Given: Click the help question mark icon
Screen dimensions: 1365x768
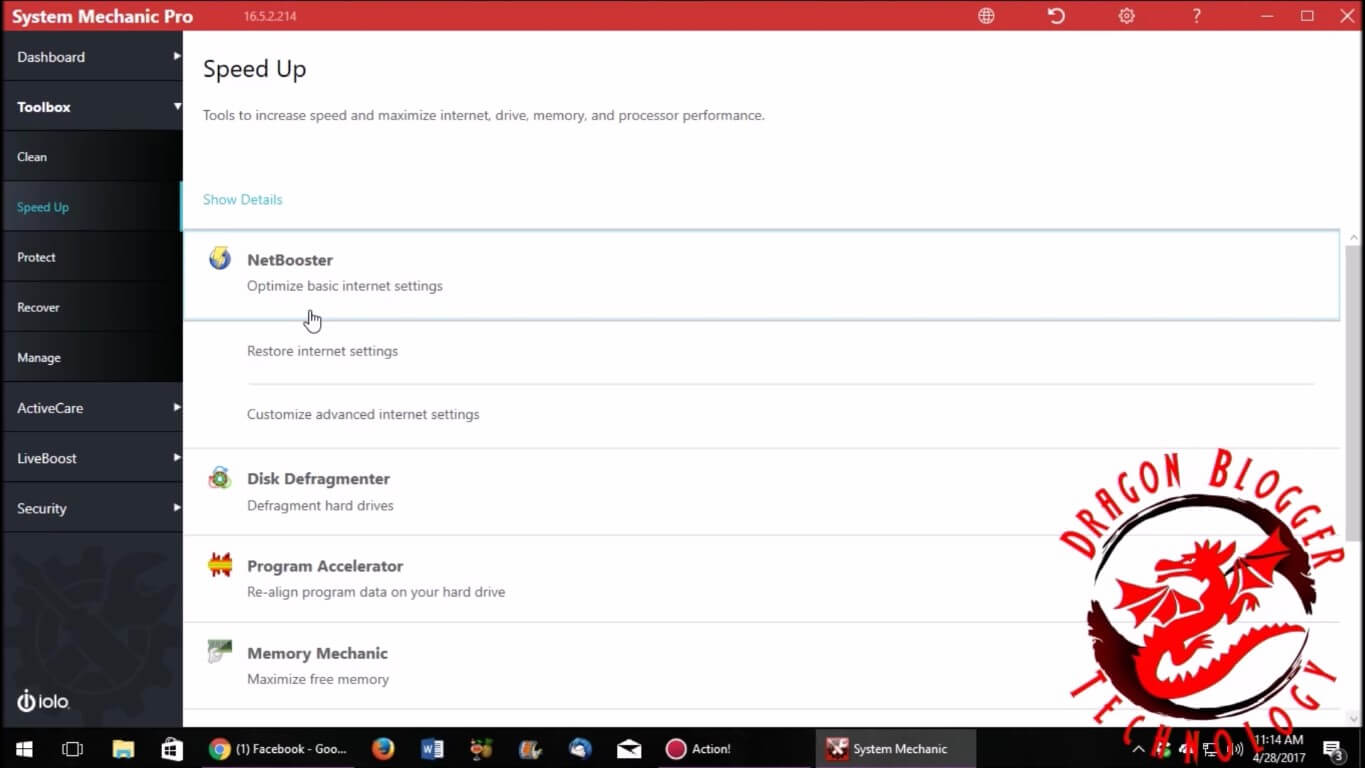Looking at the screenshot, I should click(x=1197, y=16).
